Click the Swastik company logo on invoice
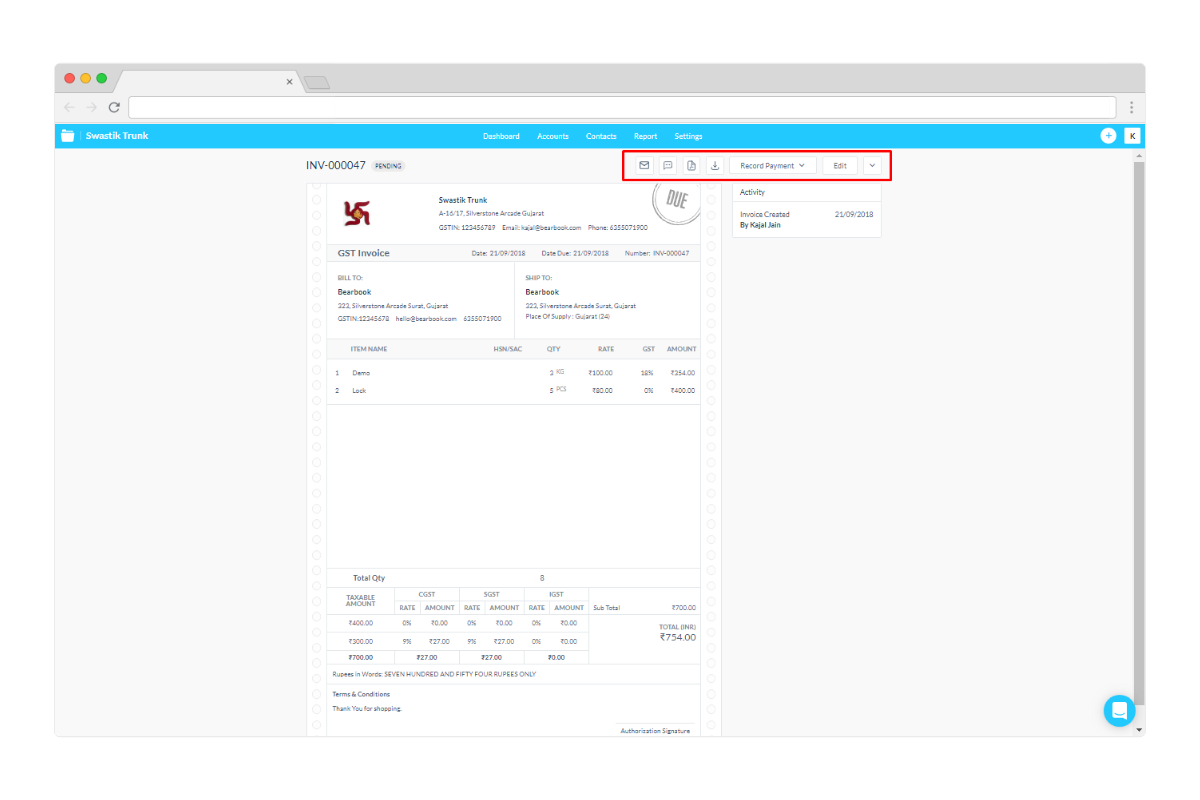Image resolution: width=1200 pixels, height=800 pixels. click(357, 212)
